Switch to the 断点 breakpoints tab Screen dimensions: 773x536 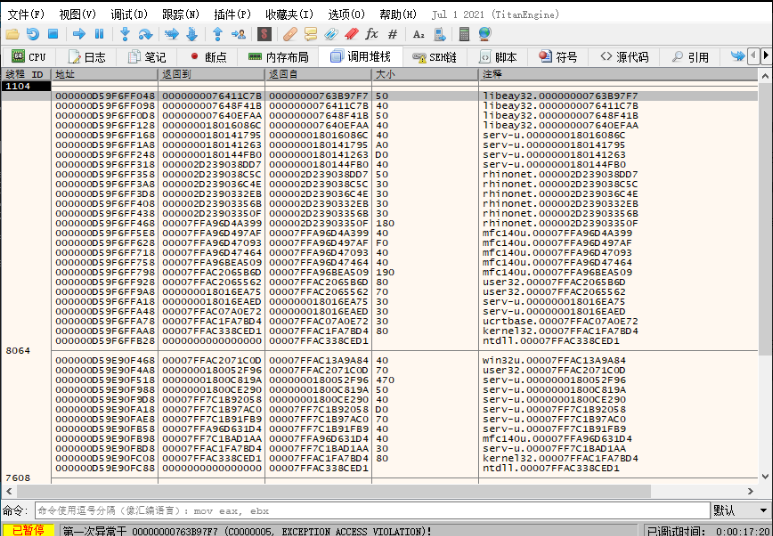click(x=208, y=57)
